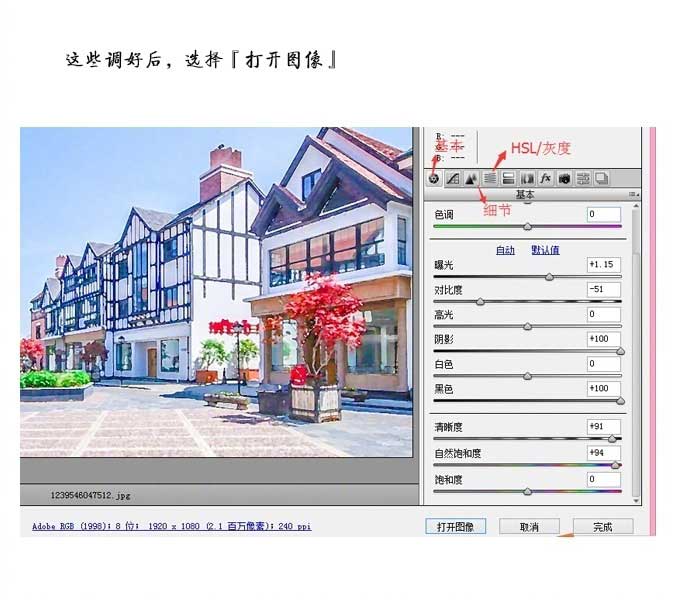Click the panel scrollbar up arrow
Image resolution: width=680 pixels, height=600 pixels.
636,206
